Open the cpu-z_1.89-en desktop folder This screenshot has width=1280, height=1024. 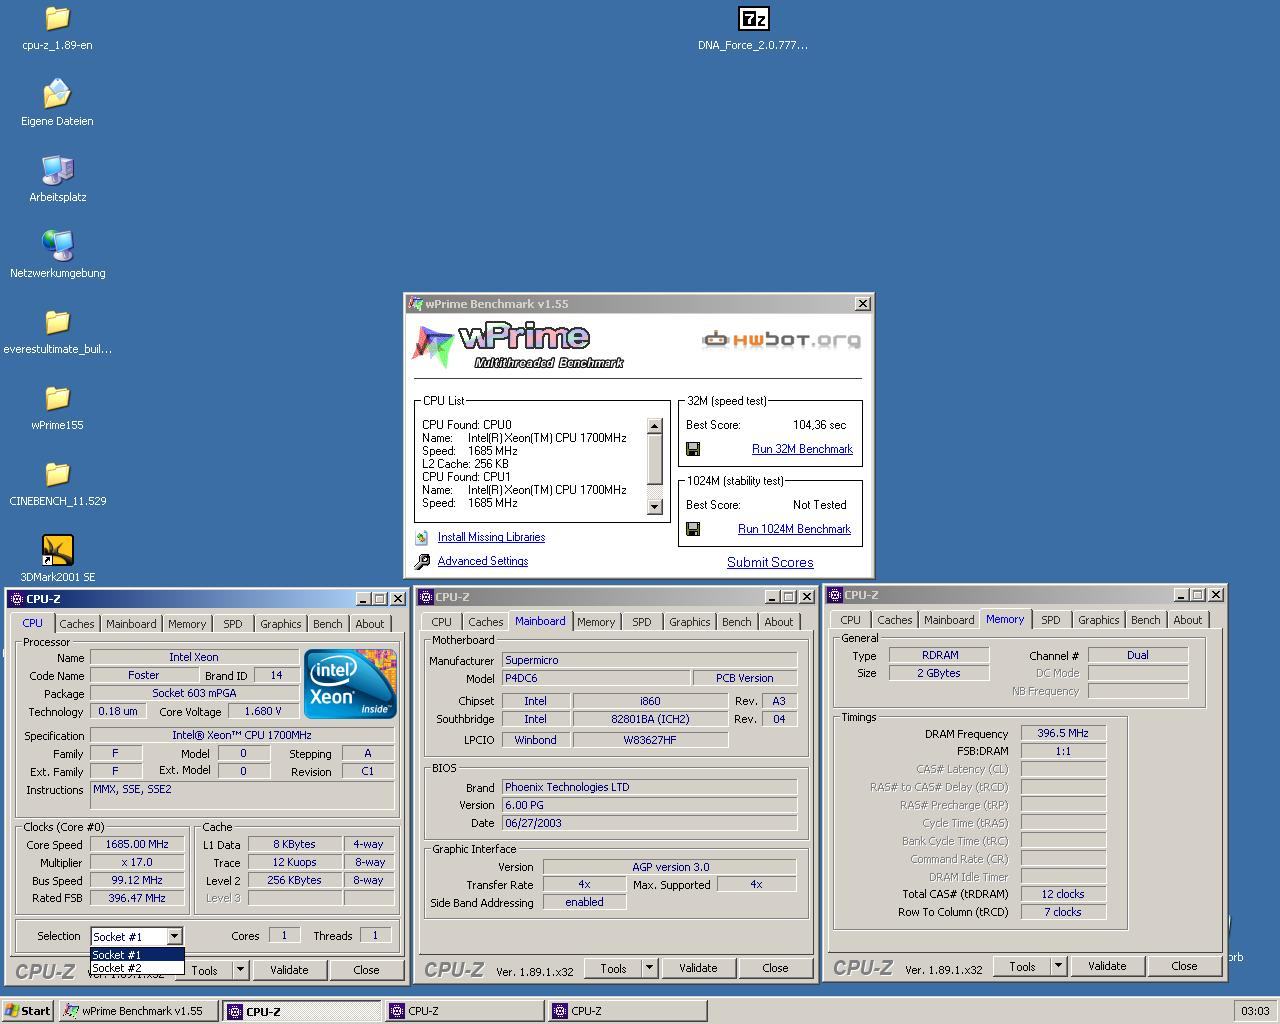point(57,19)
